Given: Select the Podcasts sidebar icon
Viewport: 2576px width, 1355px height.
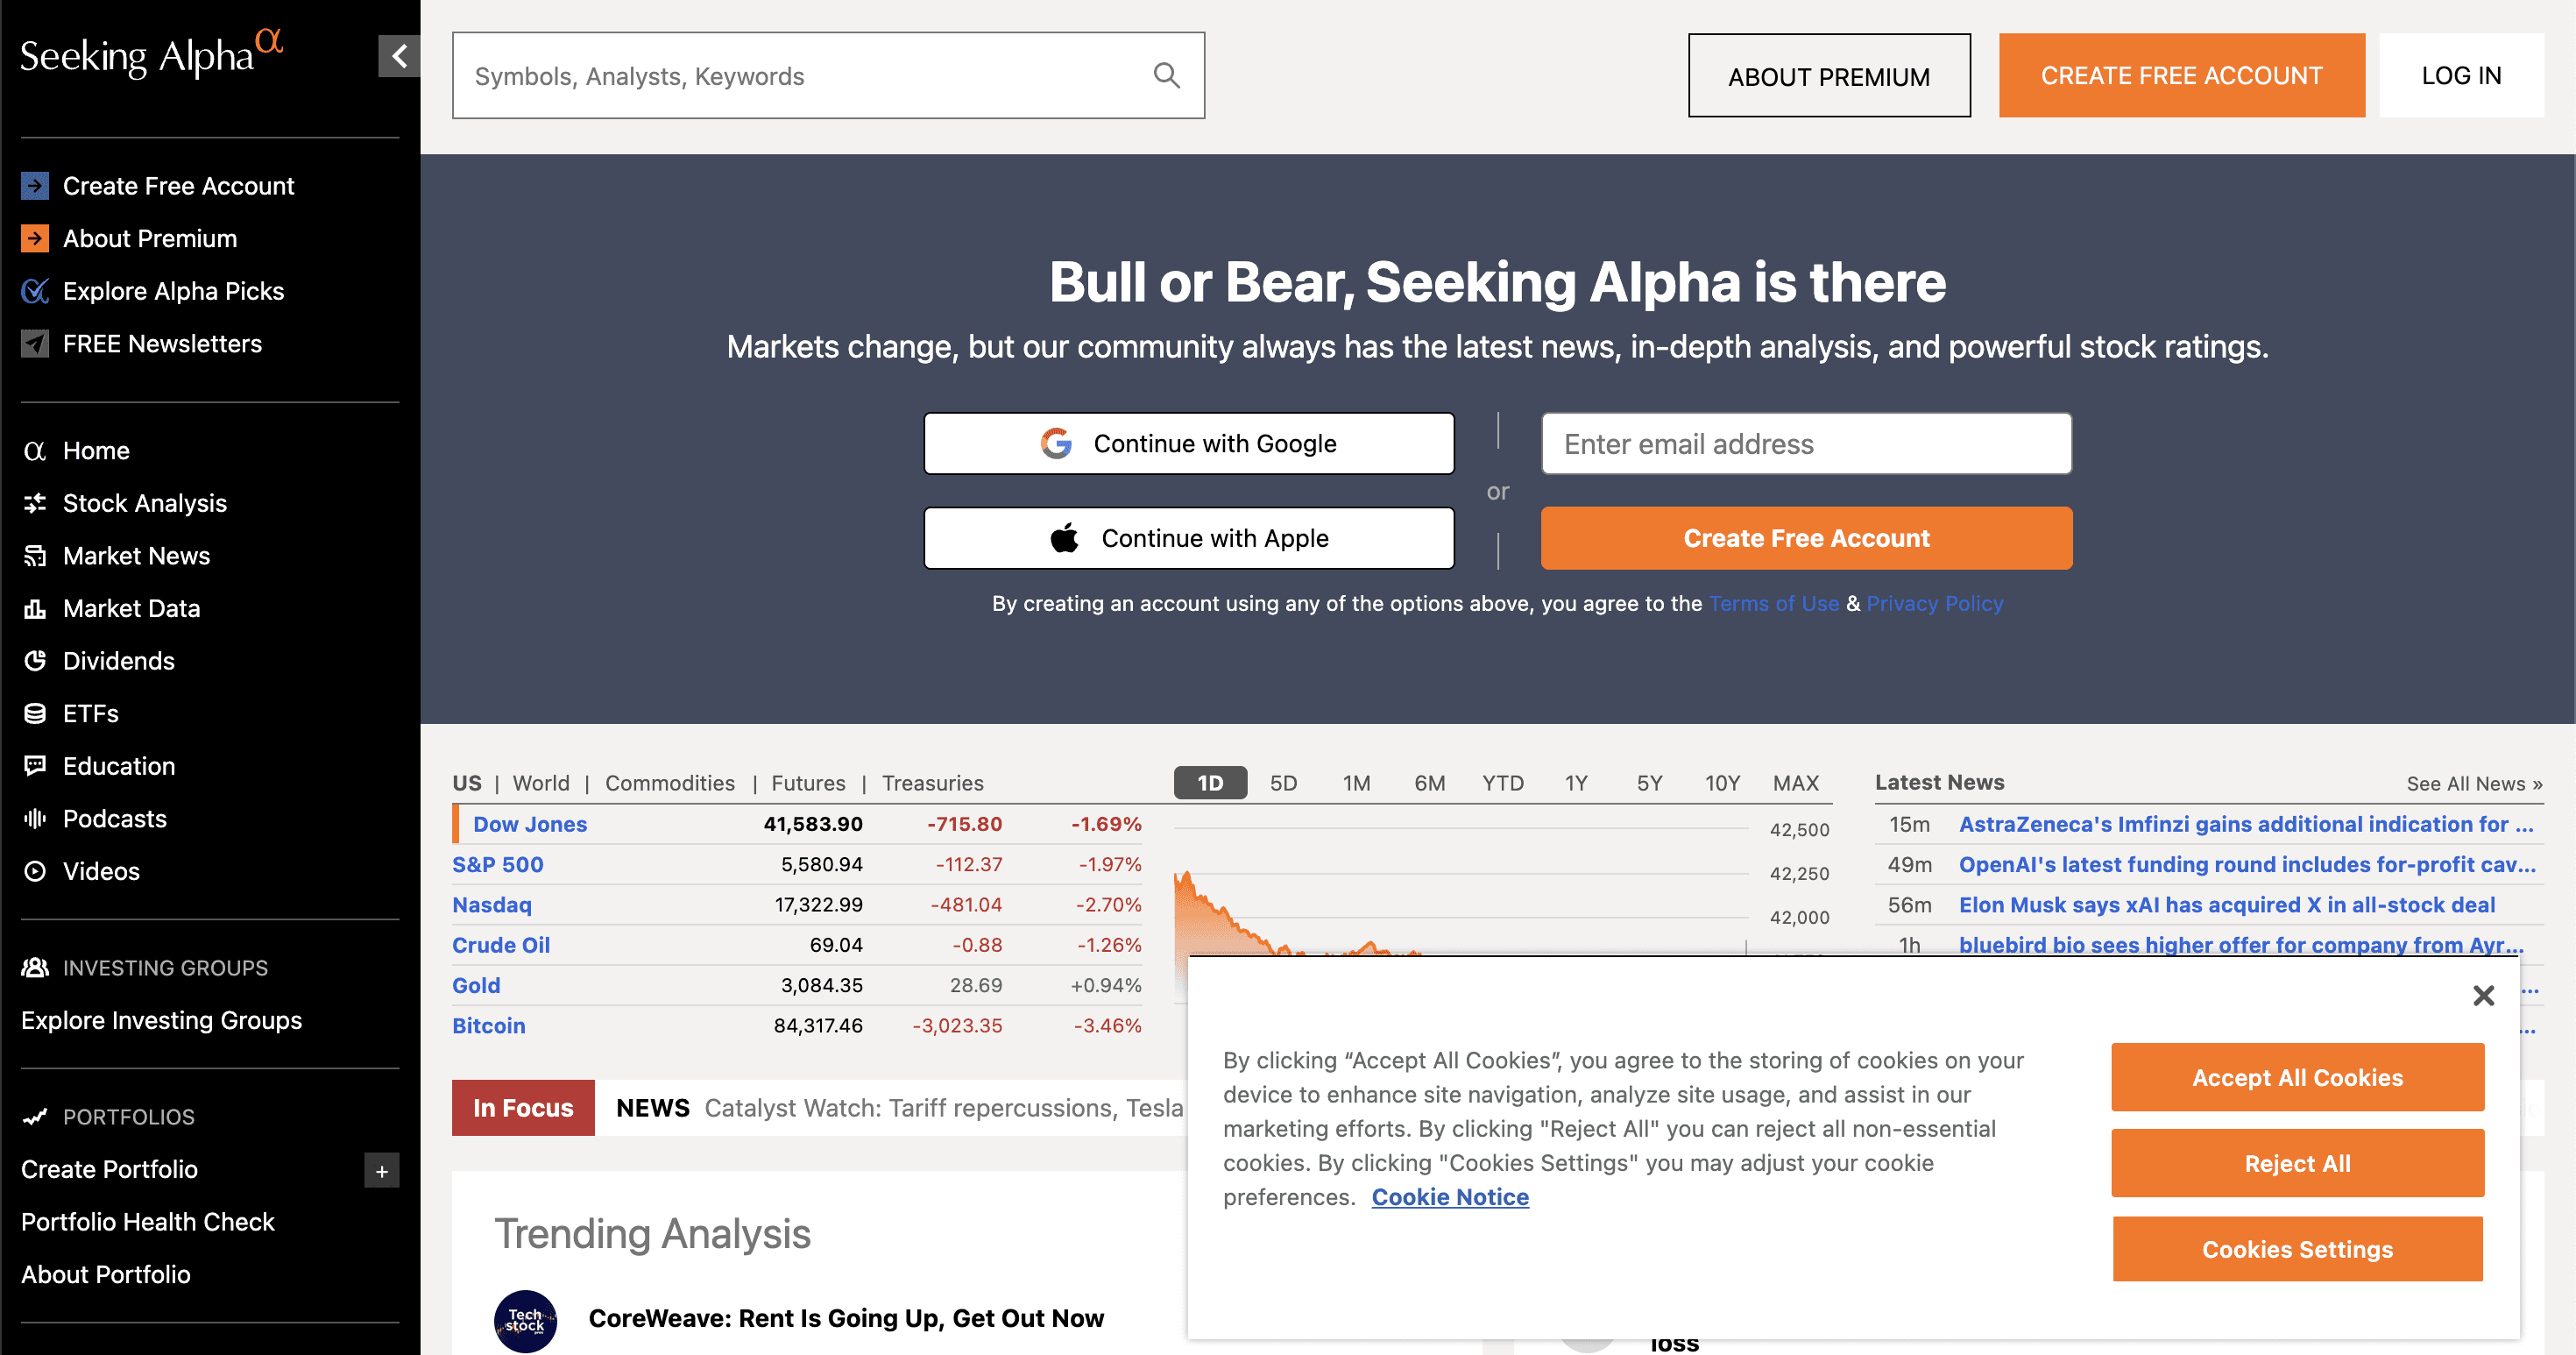Looking at the screenshot, I should [35, 819].
